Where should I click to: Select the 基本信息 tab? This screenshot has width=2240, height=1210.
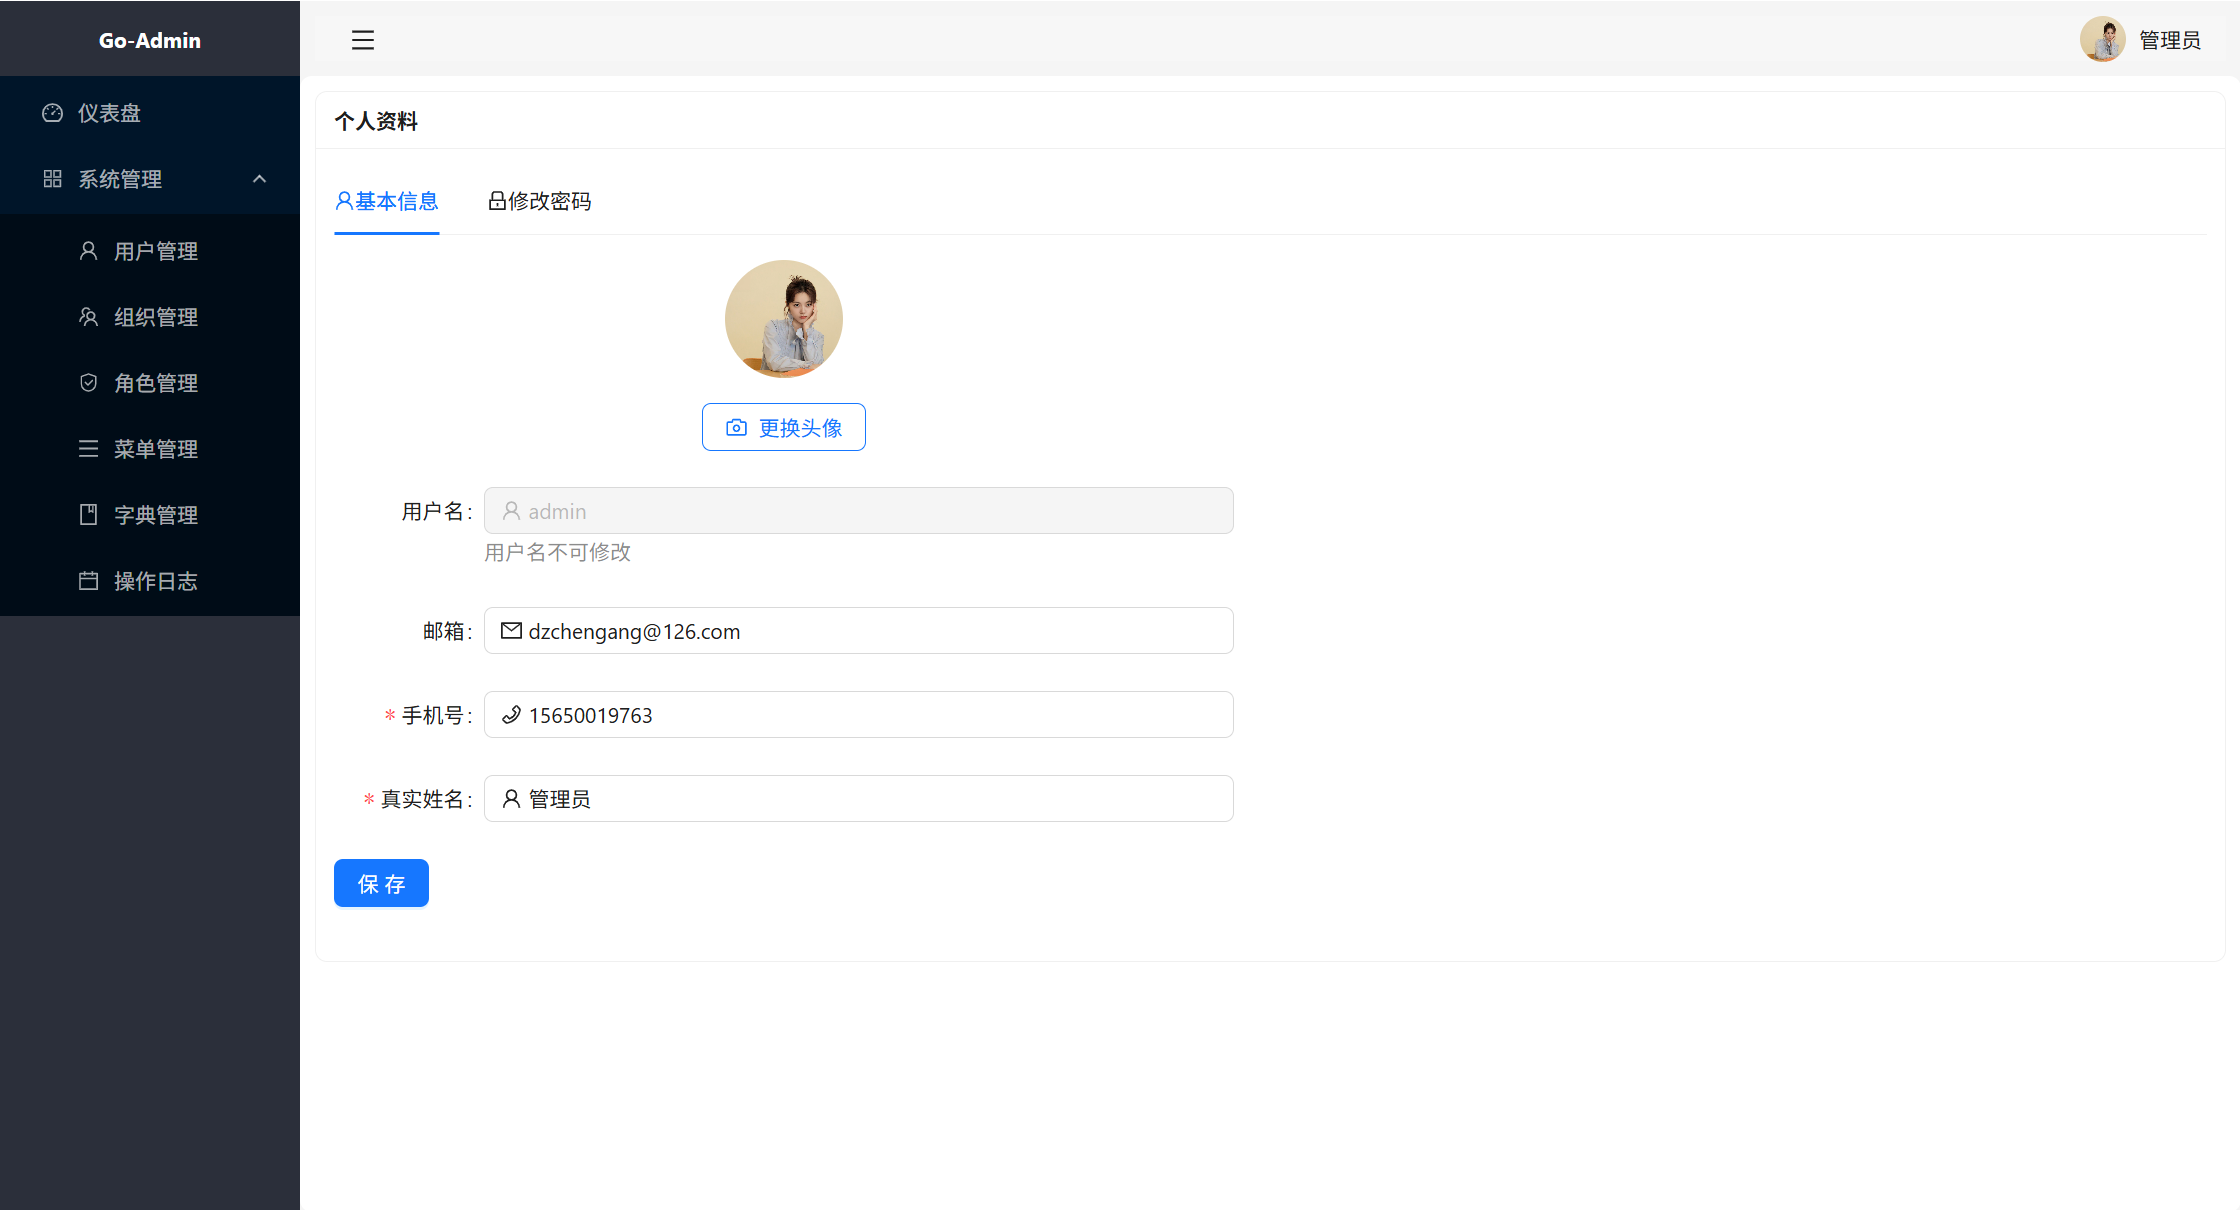[x=387, y=201]
